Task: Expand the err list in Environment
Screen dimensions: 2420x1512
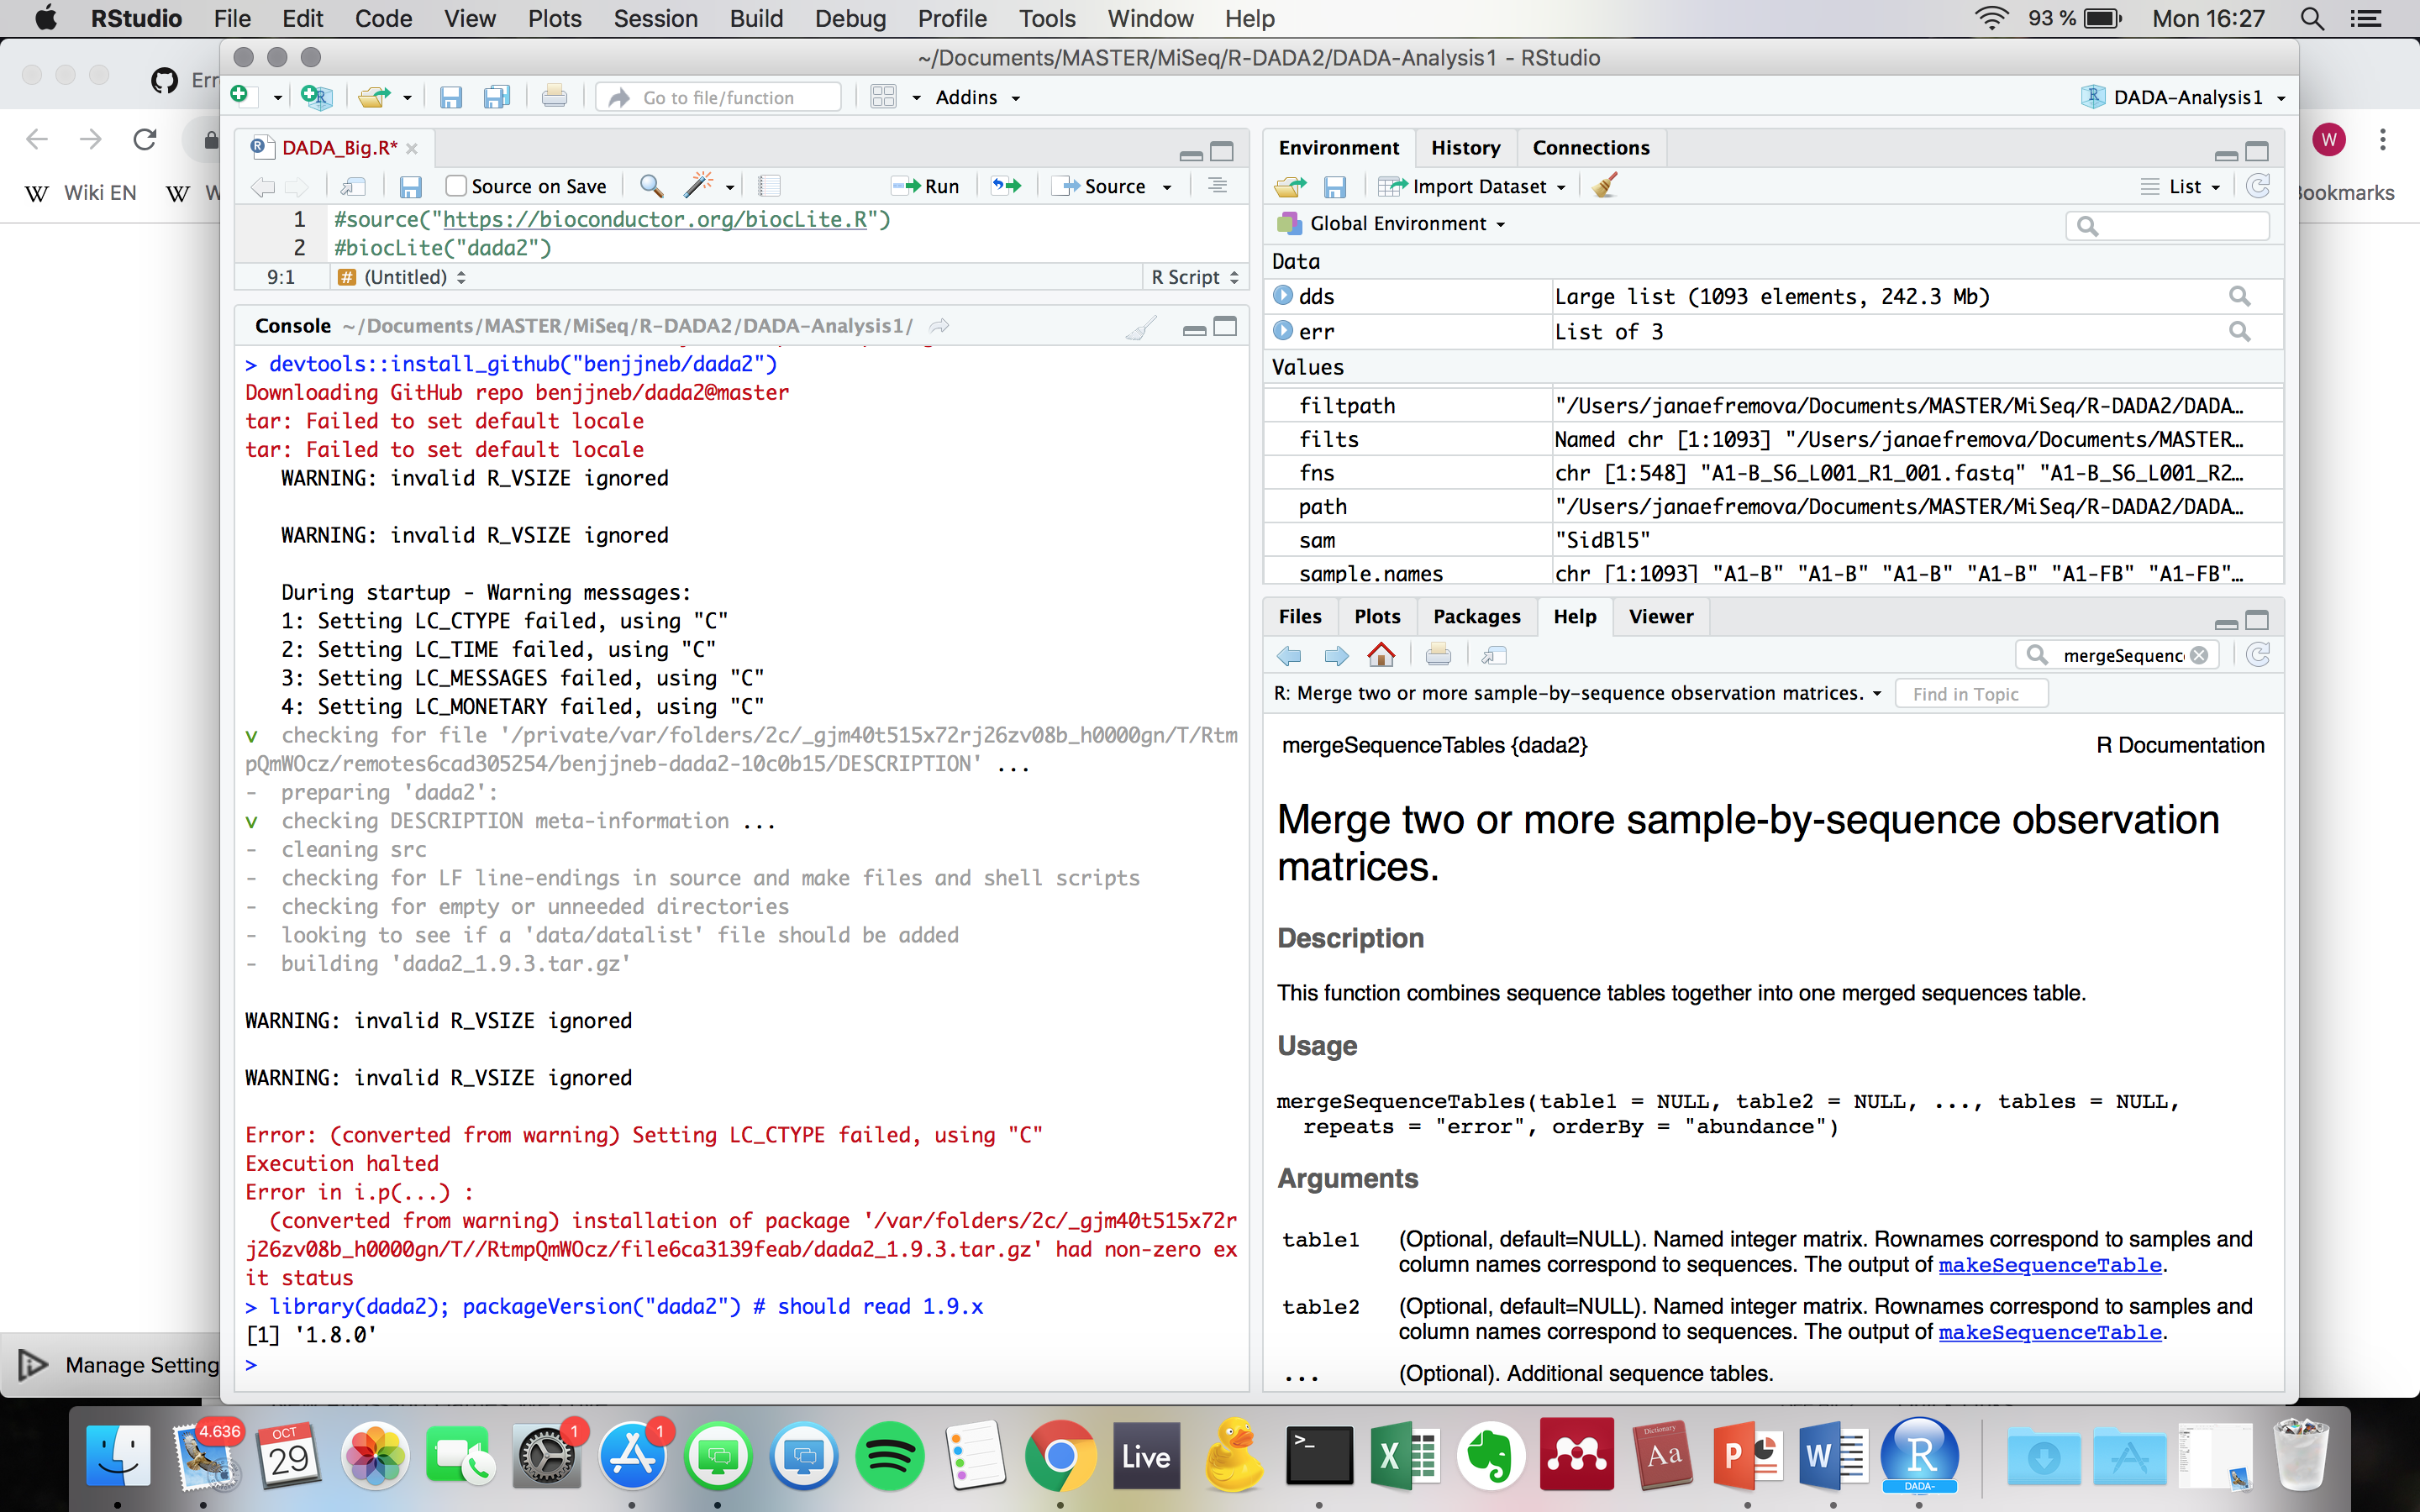Action: click(1283, 331)
